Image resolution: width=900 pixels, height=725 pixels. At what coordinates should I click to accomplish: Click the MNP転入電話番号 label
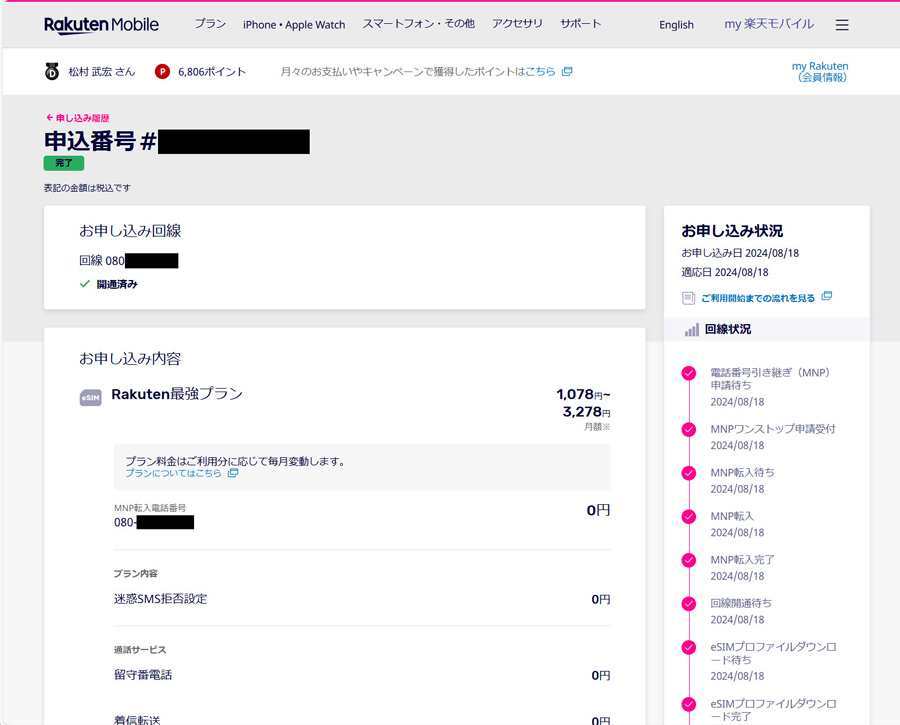pos(150,508)
